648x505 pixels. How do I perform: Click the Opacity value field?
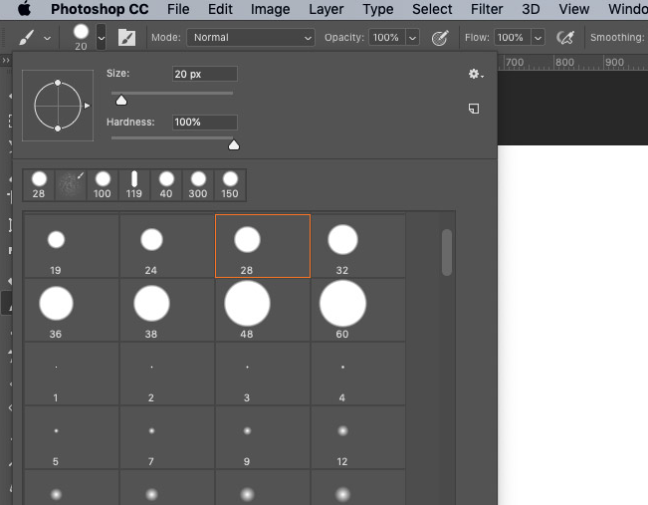386,38
